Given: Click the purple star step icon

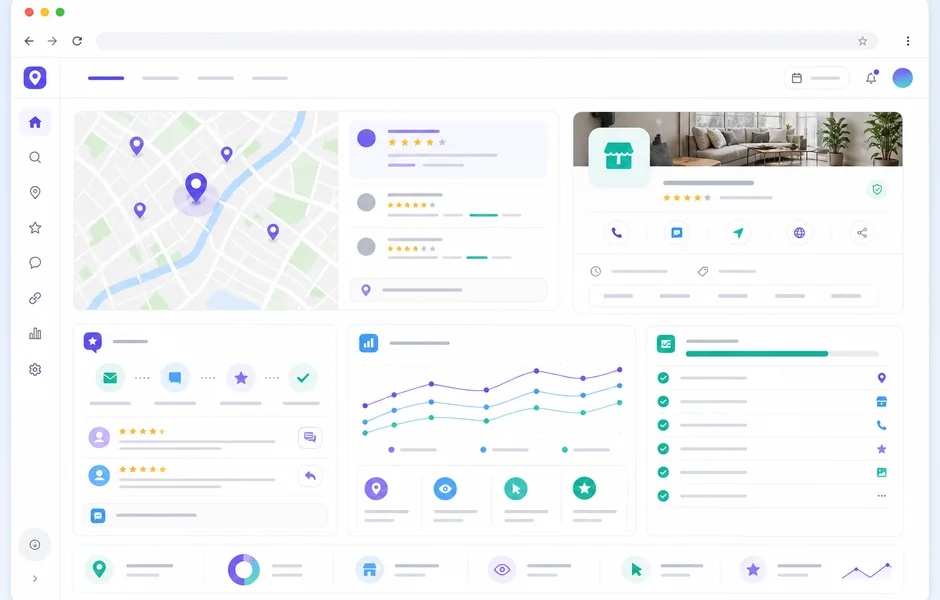Looking at the screenshot, I should point(241,378).
